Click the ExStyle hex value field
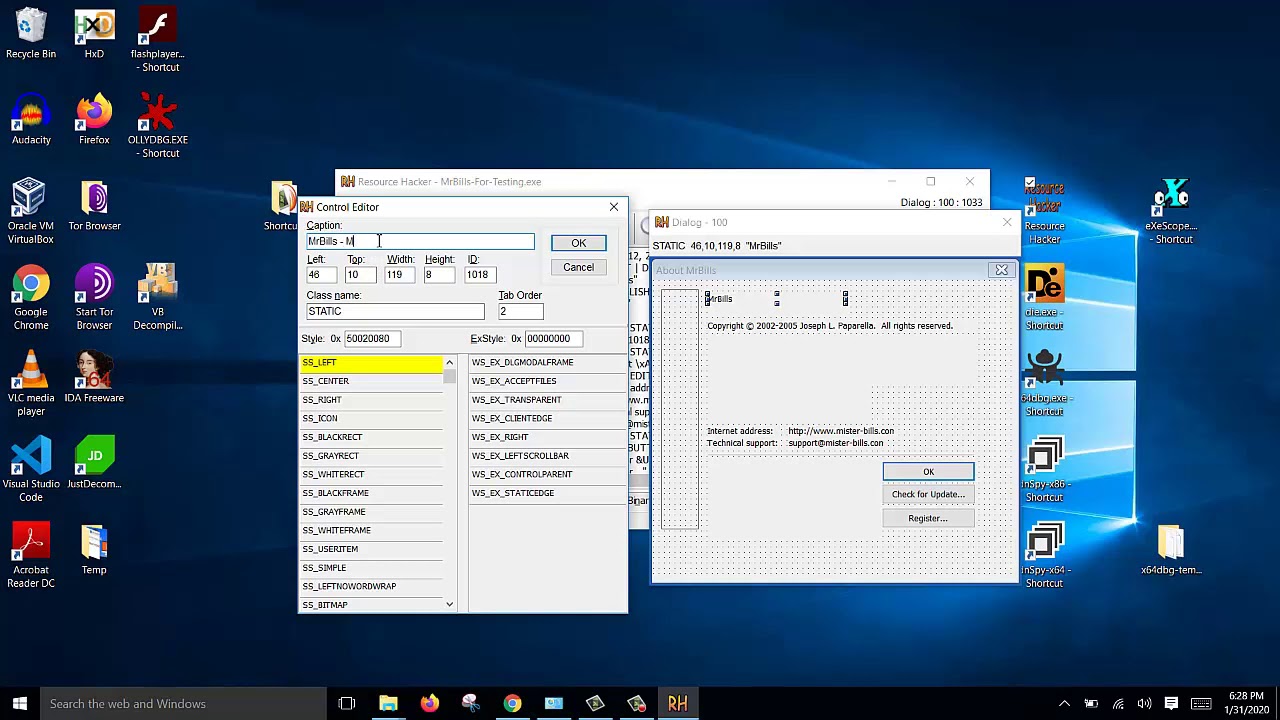The height and width of the screenshot is (720, 1280). tap(554, 338)
